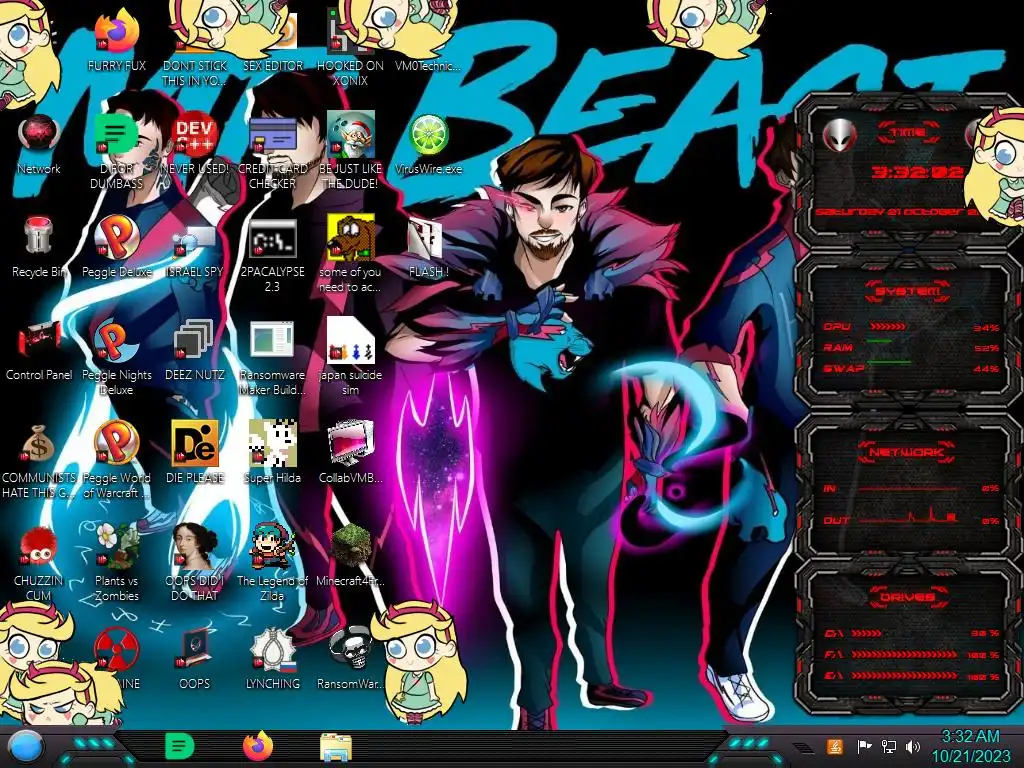1024x768 pixels.
Task: Launch NEVER USED! Dev-C++ shortcut
Action: click(194, 135)
